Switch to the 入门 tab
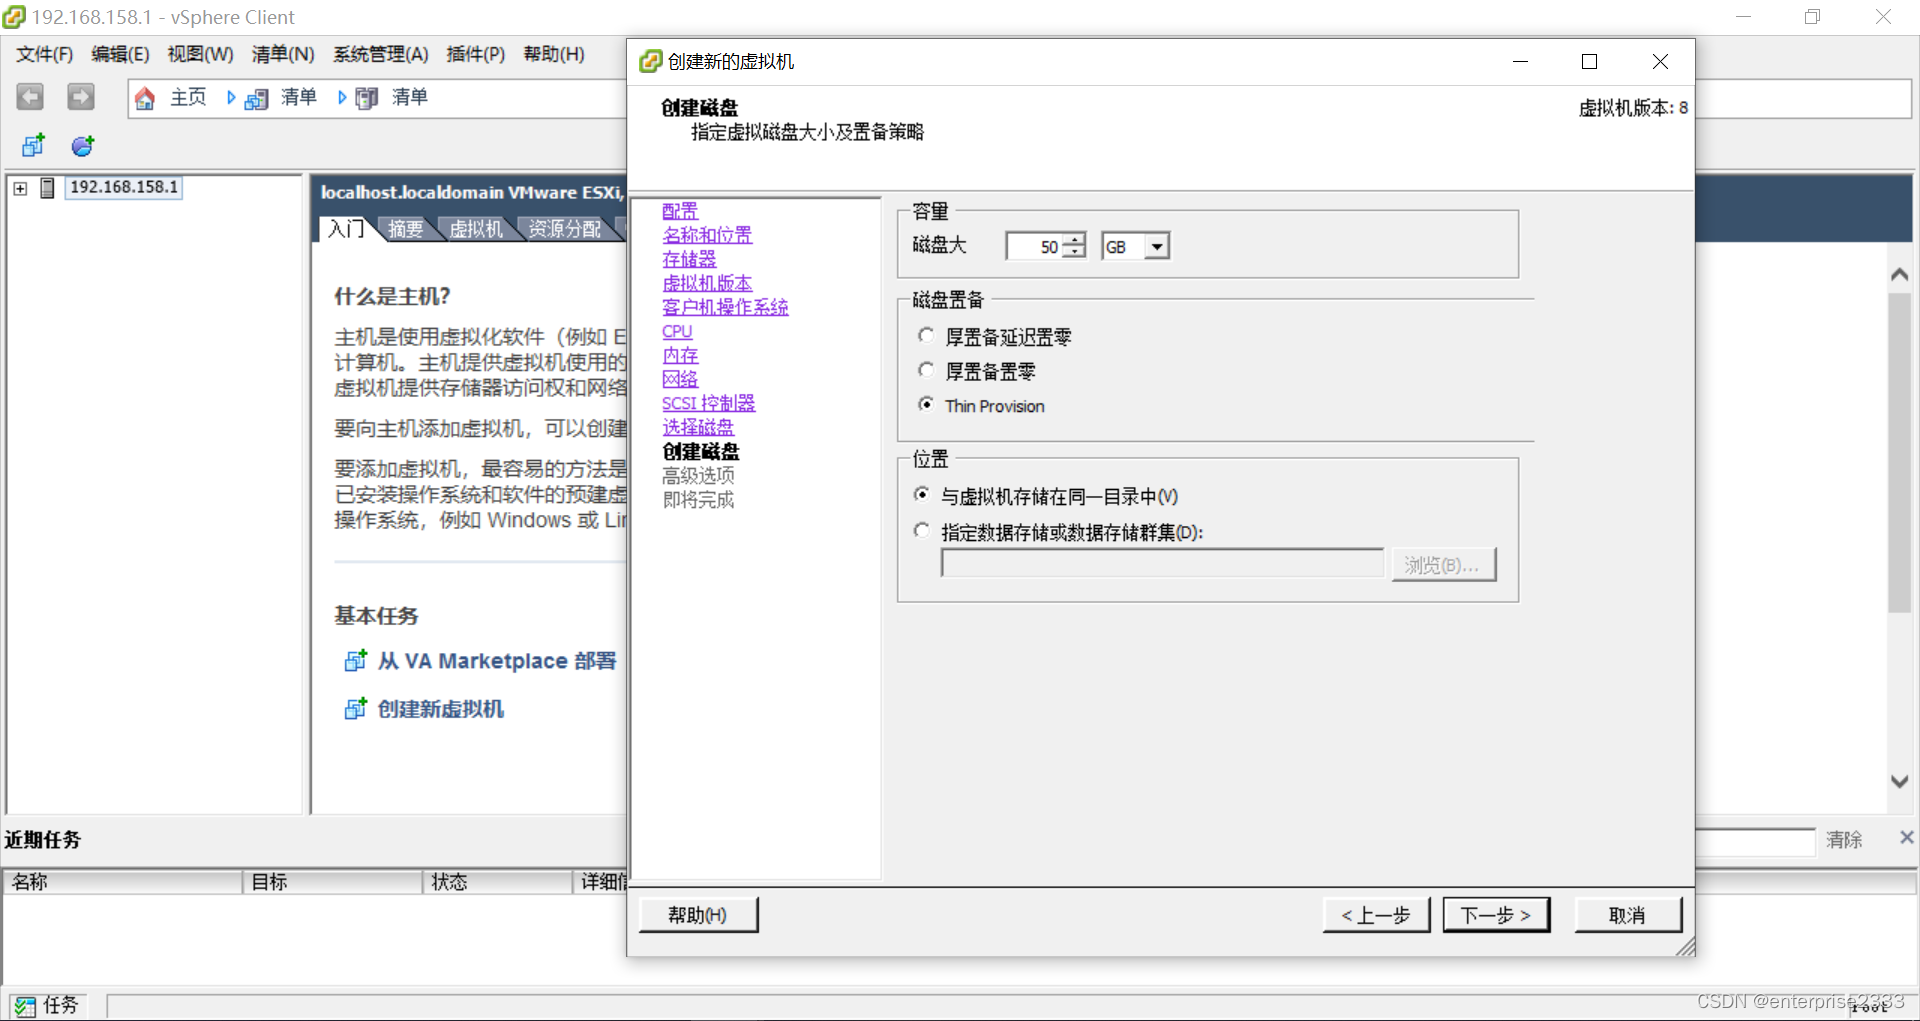The width and height of the screenshot is (1920, 1021). pyautogui.click(x=346, y=228)
